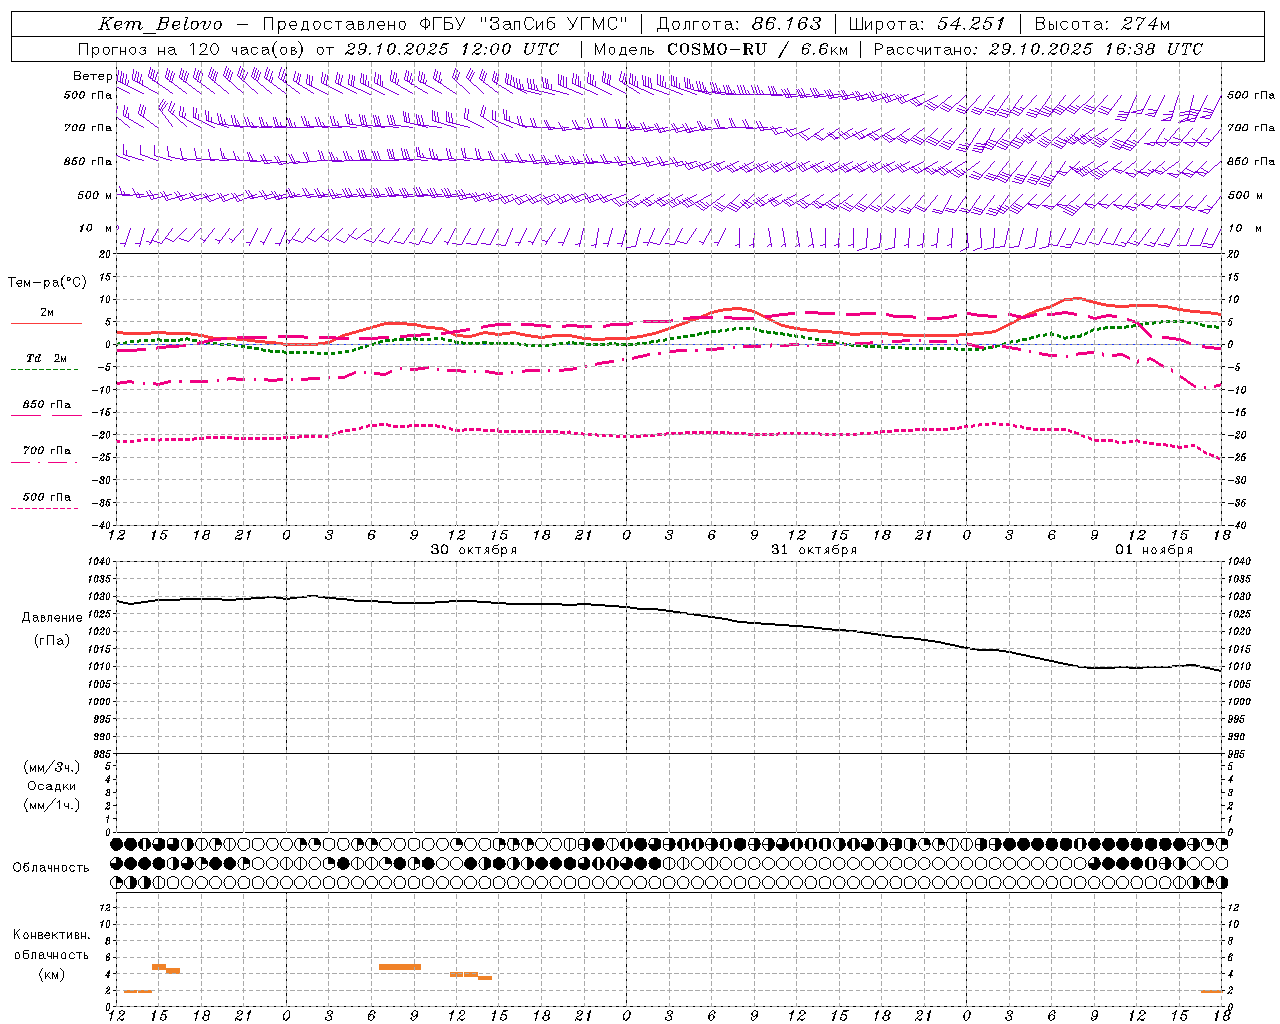Click the Td 2м dew point legend entry
The height and width of the screenshot is (1024, 1280).
pos(47,358)
